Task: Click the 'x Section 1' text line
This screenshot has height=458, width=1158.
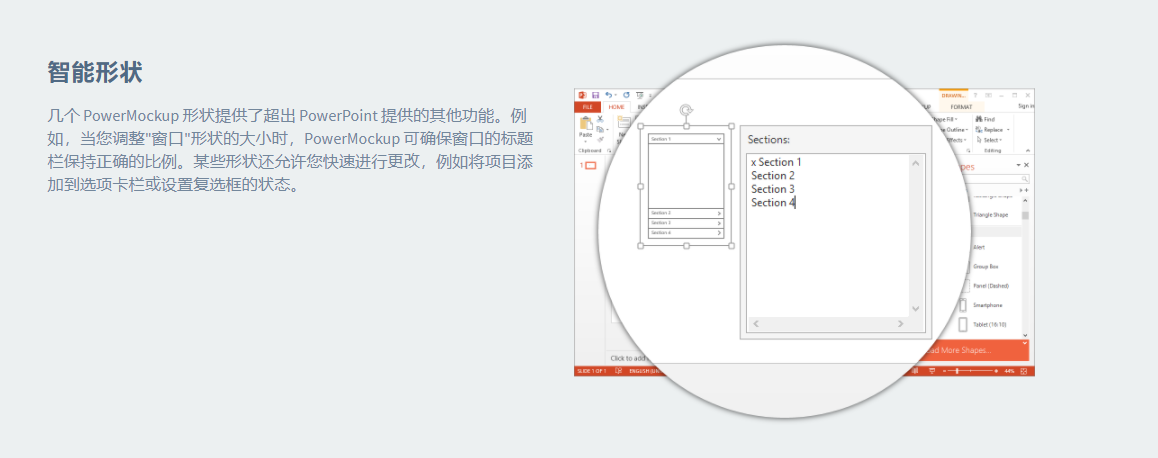Action: [x=776, y=162]
